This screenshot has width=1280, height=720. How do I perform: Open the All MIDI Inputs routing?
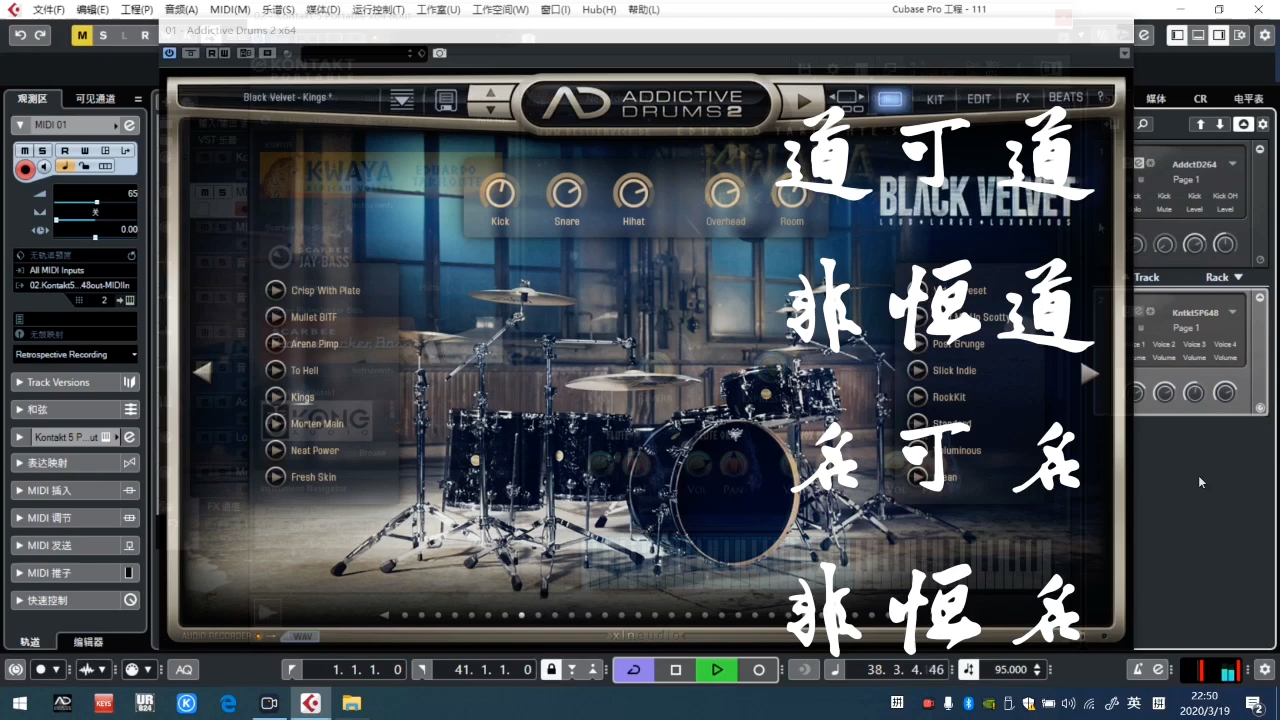click(75, 270)
